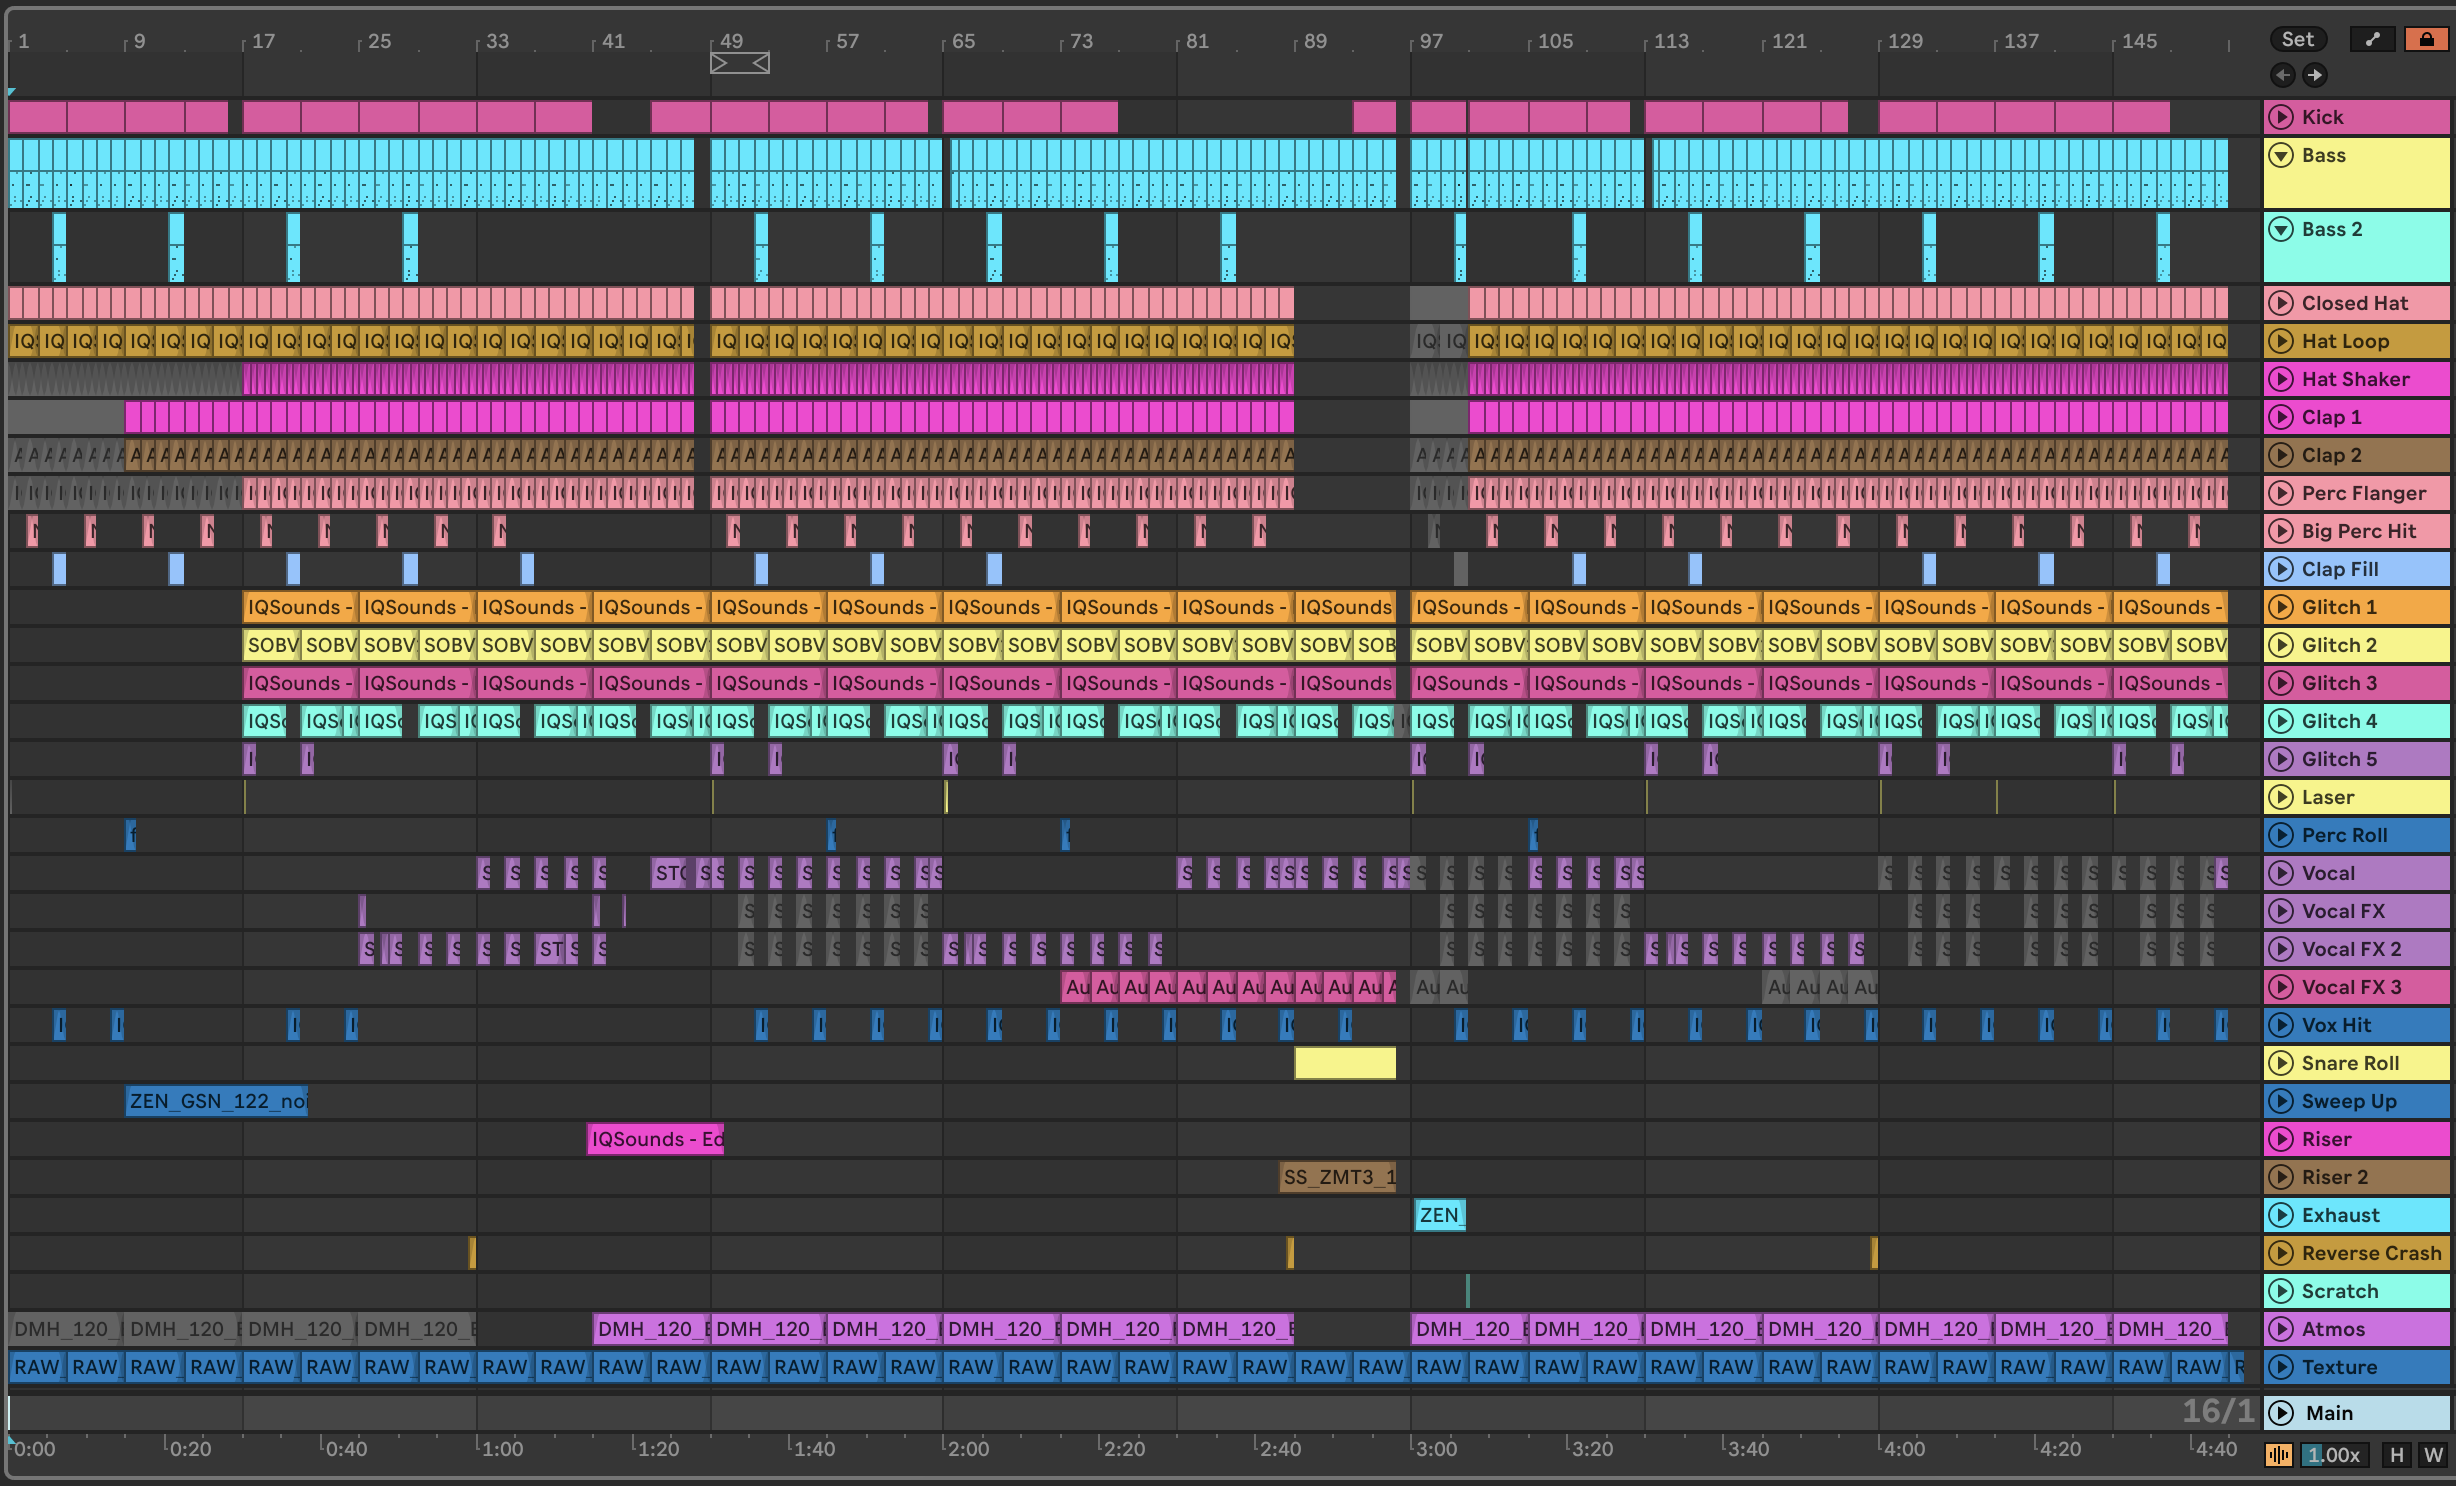Select the IQSounds Riser clip

click(655, 1139)
